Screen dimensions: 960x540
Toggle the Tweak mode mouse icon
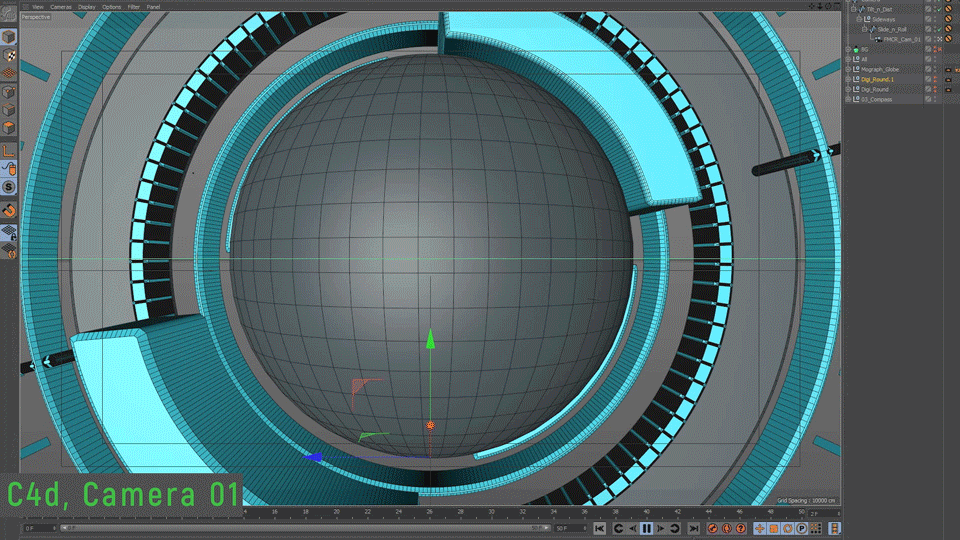(9, 168)
